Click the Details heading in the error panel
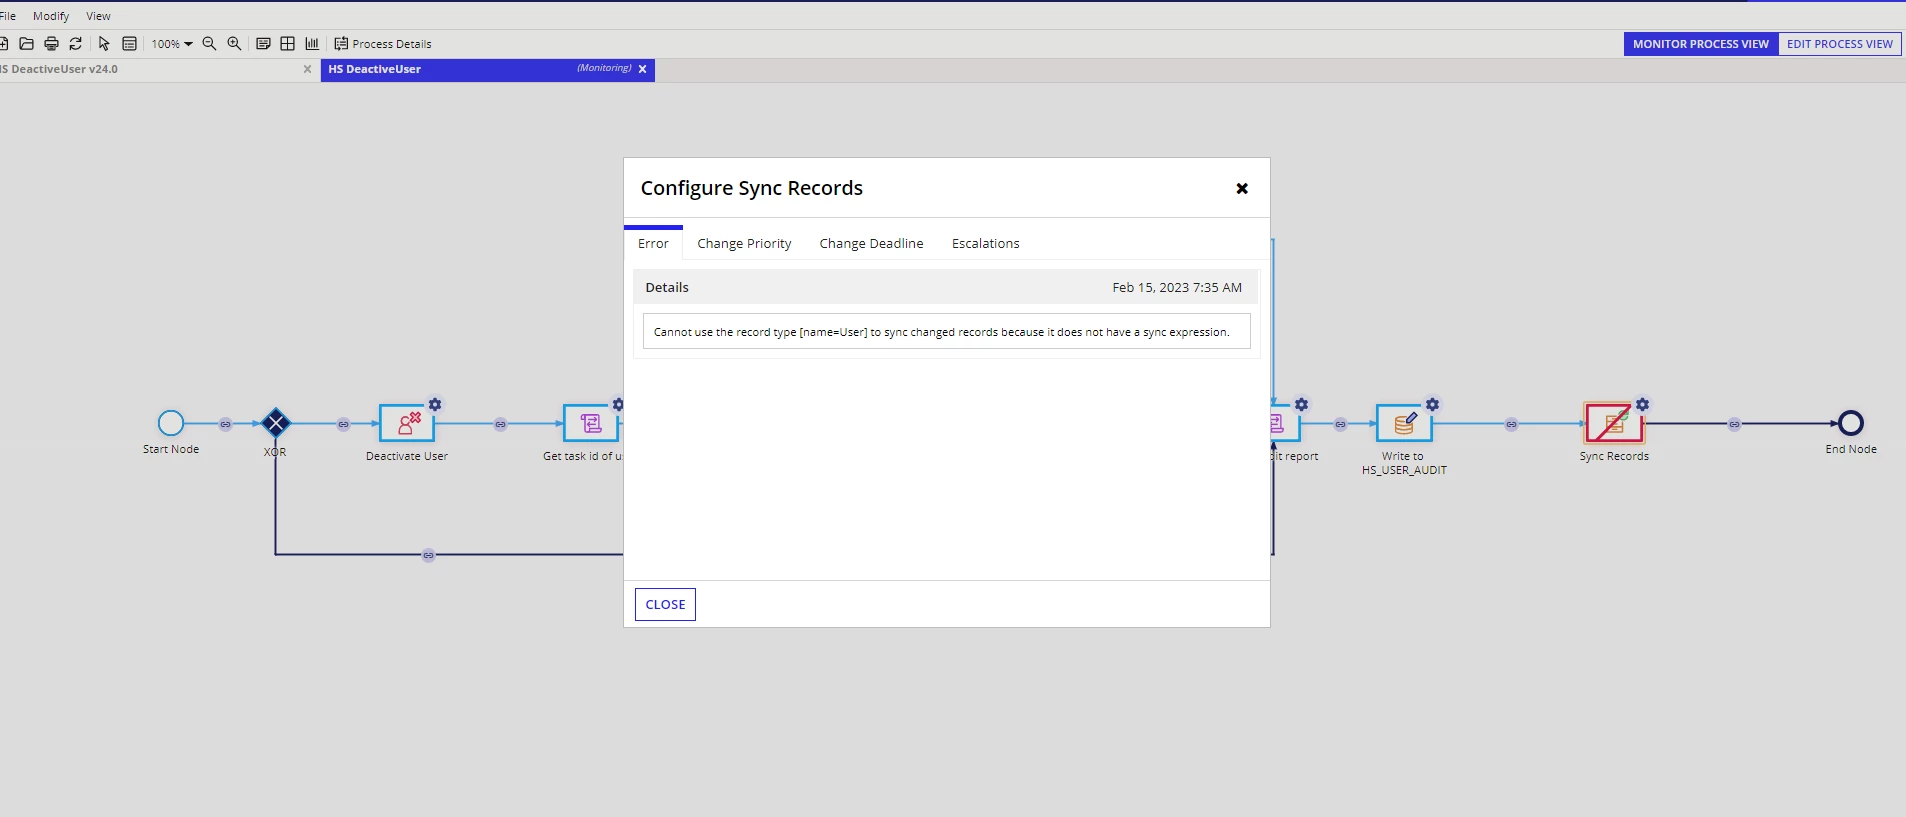The image size is (1906, 817). [x=667, y=288]
